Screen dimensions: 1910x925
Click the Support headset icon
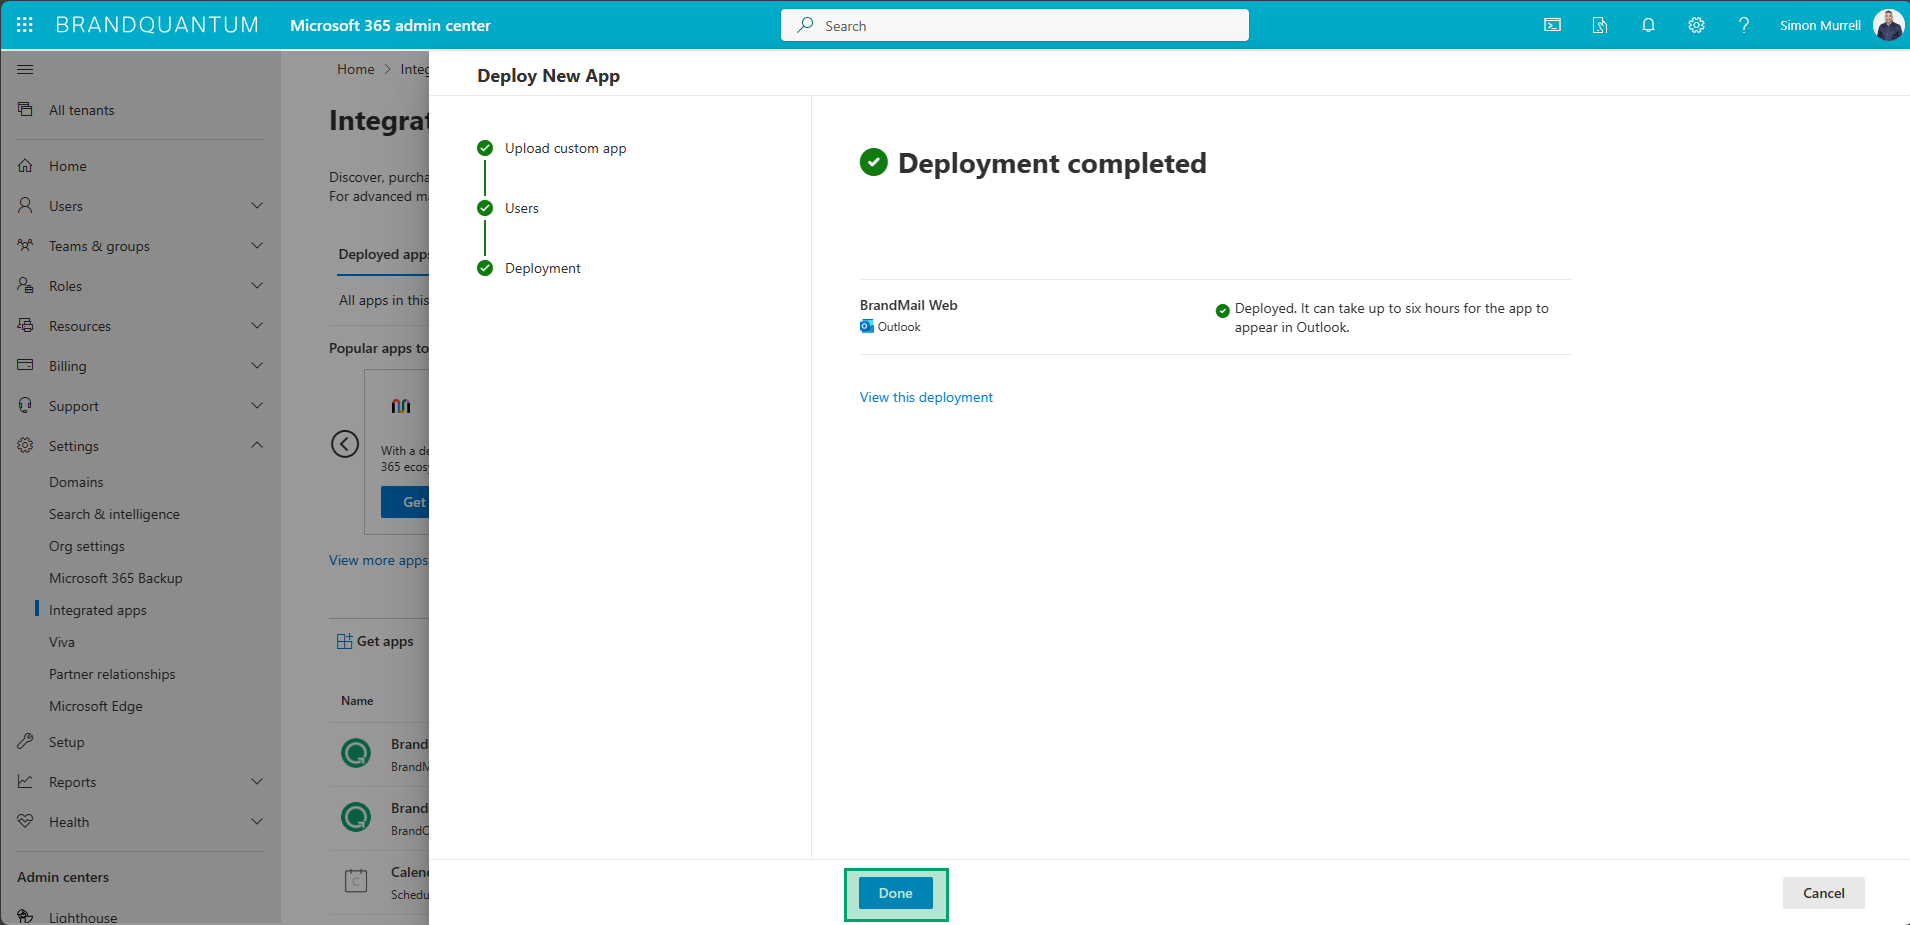click(x=25, y=405)
